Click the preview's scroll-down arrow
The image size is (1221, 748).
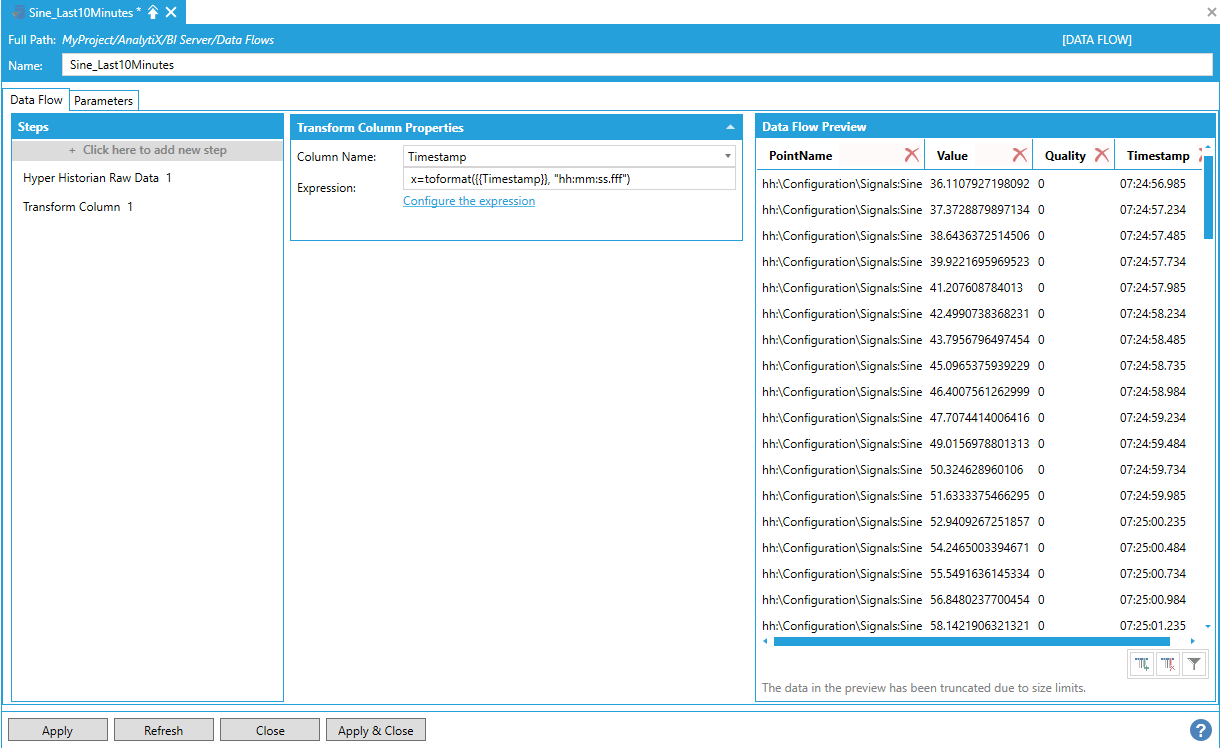pyautogui.click(x=1207, y=626)
